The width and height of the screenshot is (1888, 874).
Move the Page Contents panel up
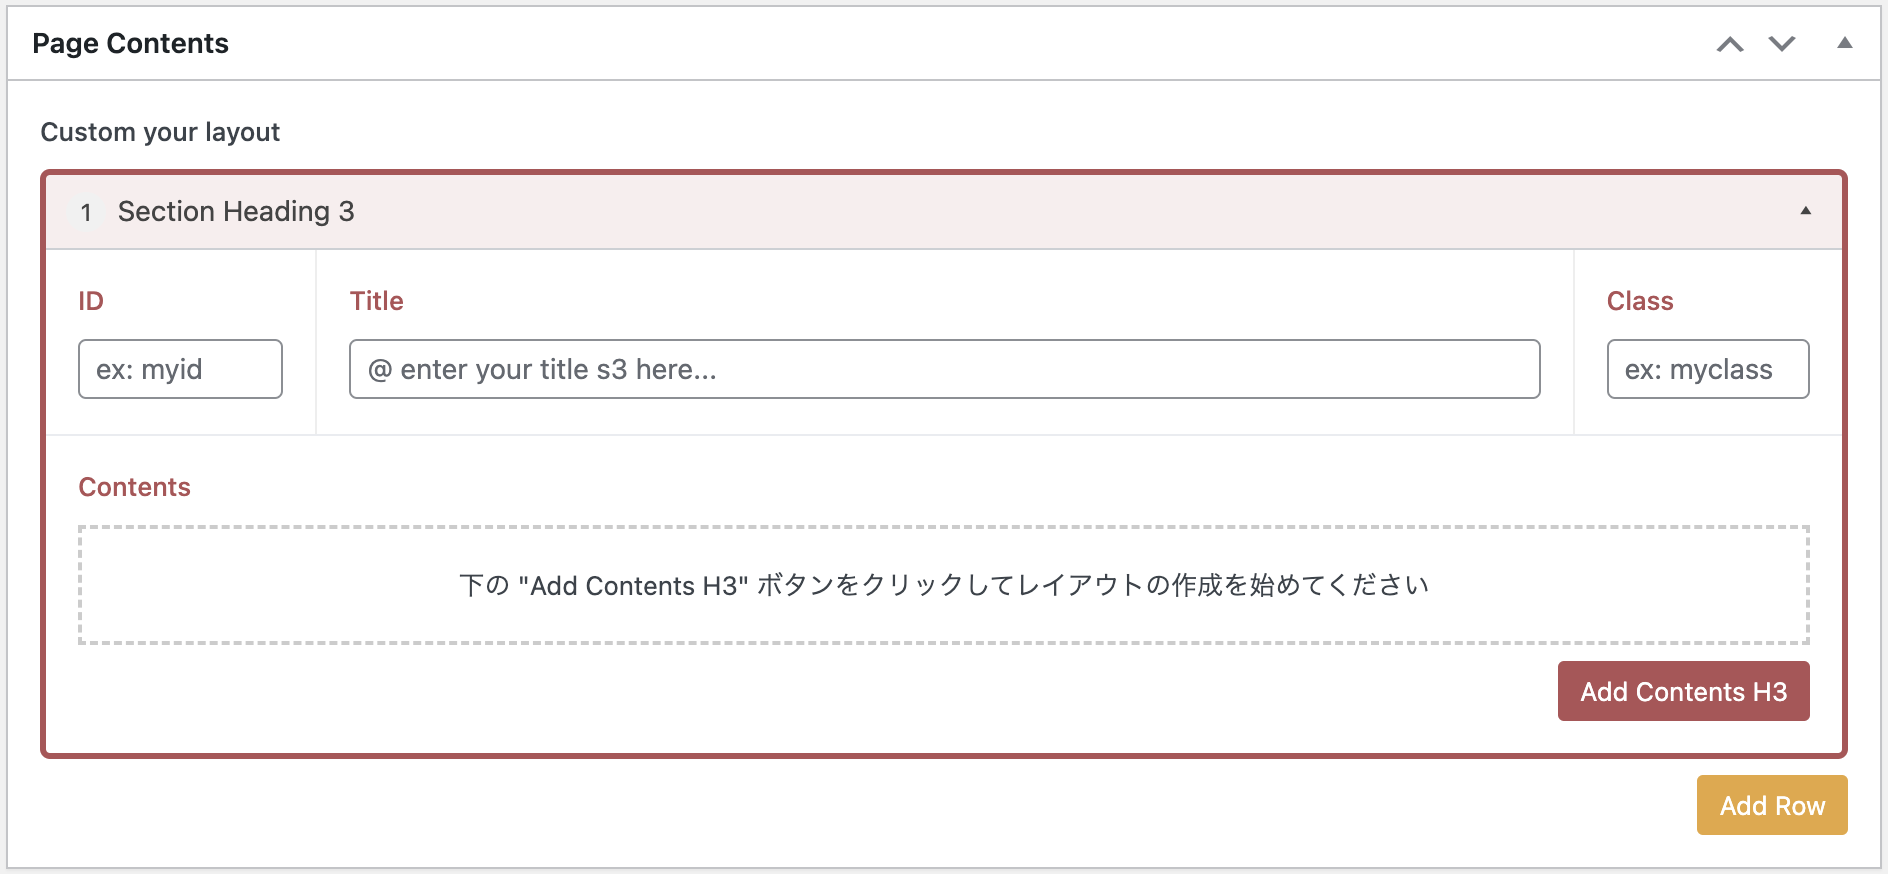(x=1730, y=44)
